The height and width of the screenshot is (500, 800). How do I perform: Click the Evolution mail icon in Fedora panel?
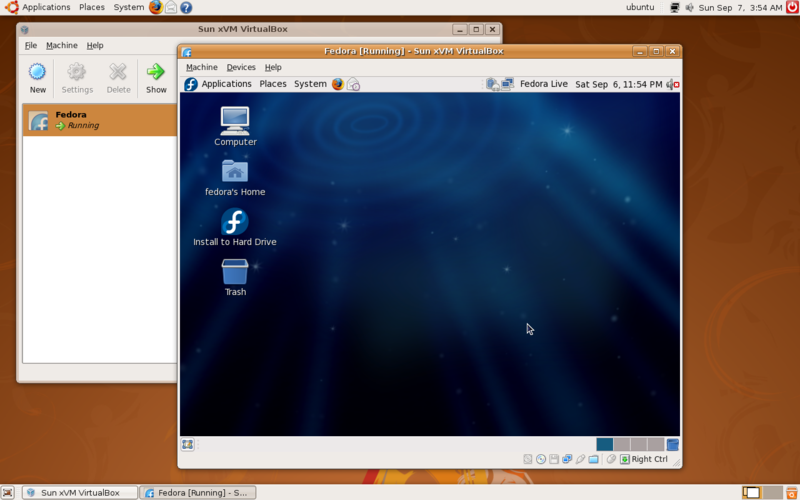point(353,84)
